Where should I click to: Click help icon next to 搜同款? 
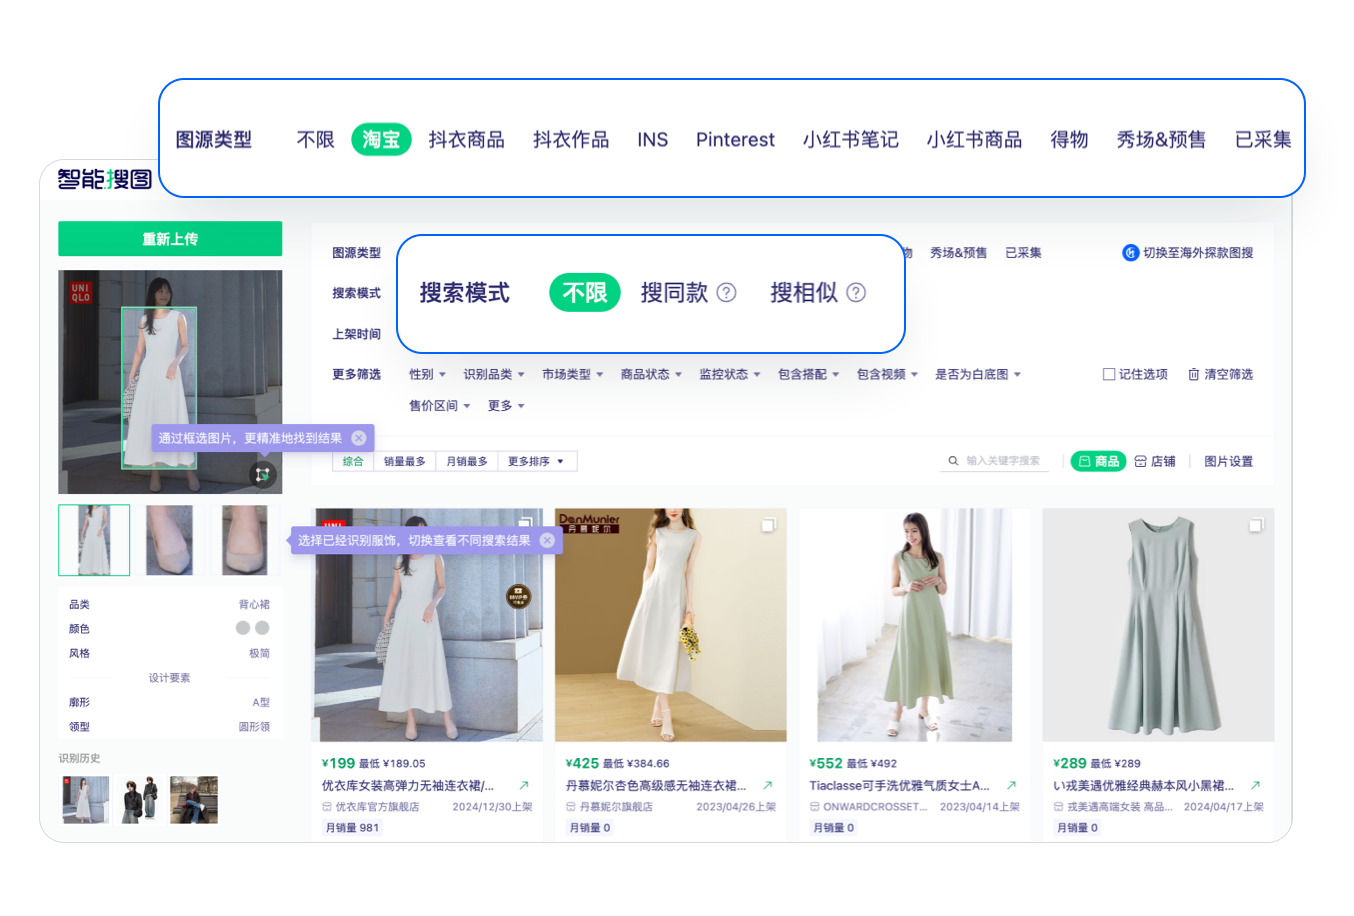727,293
